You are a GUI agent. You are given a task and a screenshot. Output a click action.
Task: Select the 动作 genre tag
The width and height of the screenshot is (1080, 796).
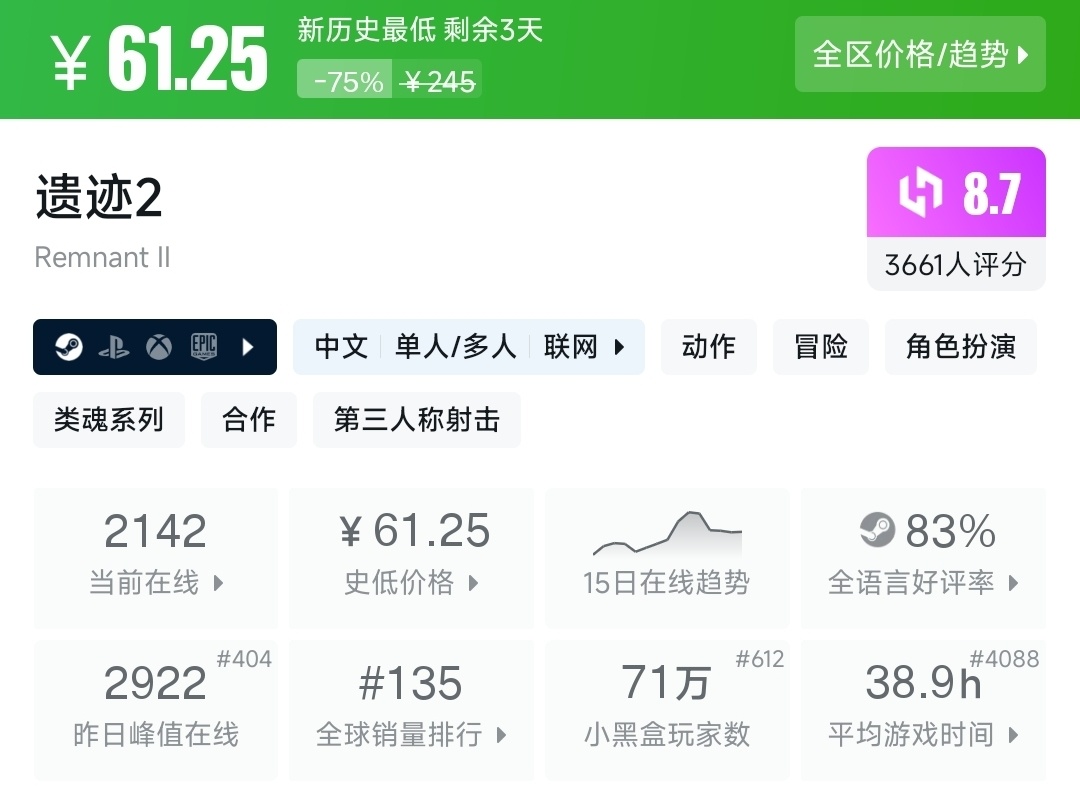[709, 347]
